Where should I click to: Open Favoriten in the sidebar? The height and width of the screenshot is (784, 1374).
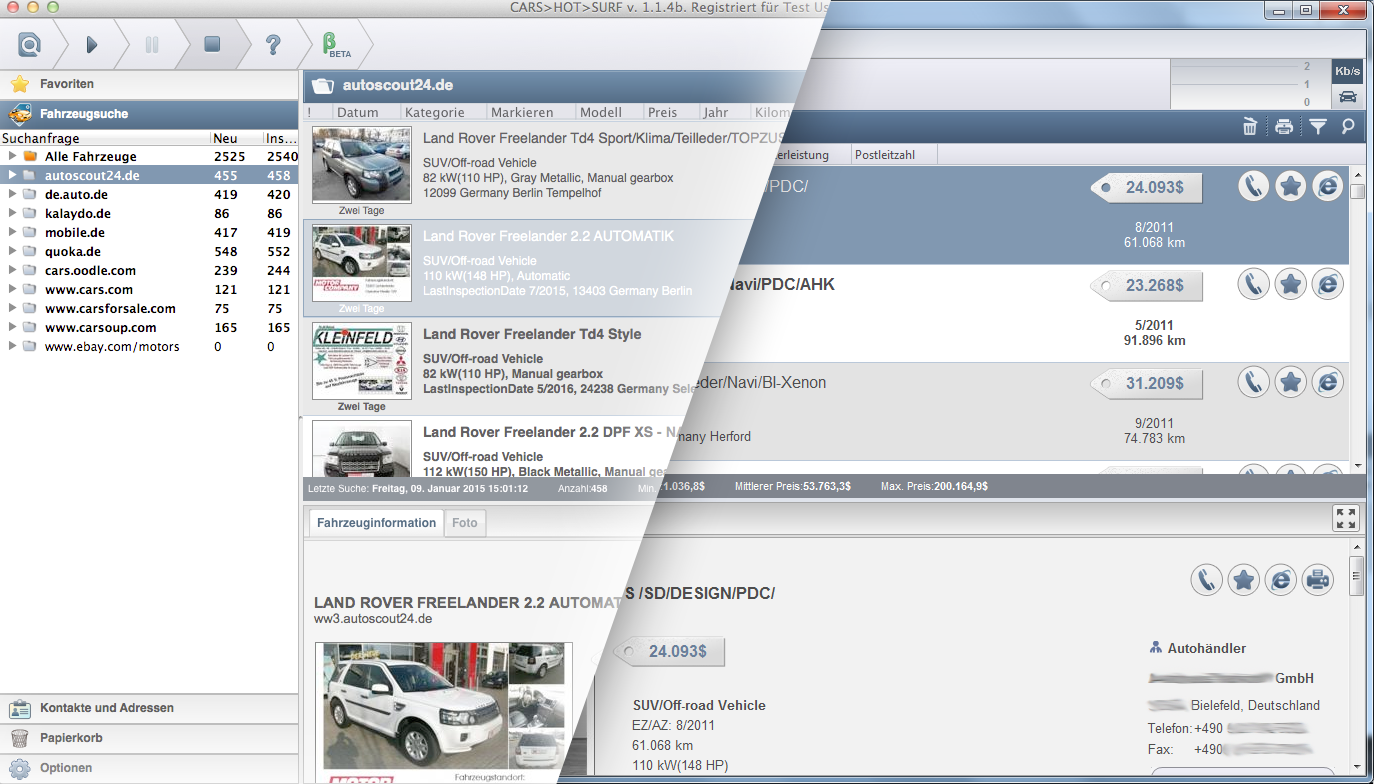(149, 84)
